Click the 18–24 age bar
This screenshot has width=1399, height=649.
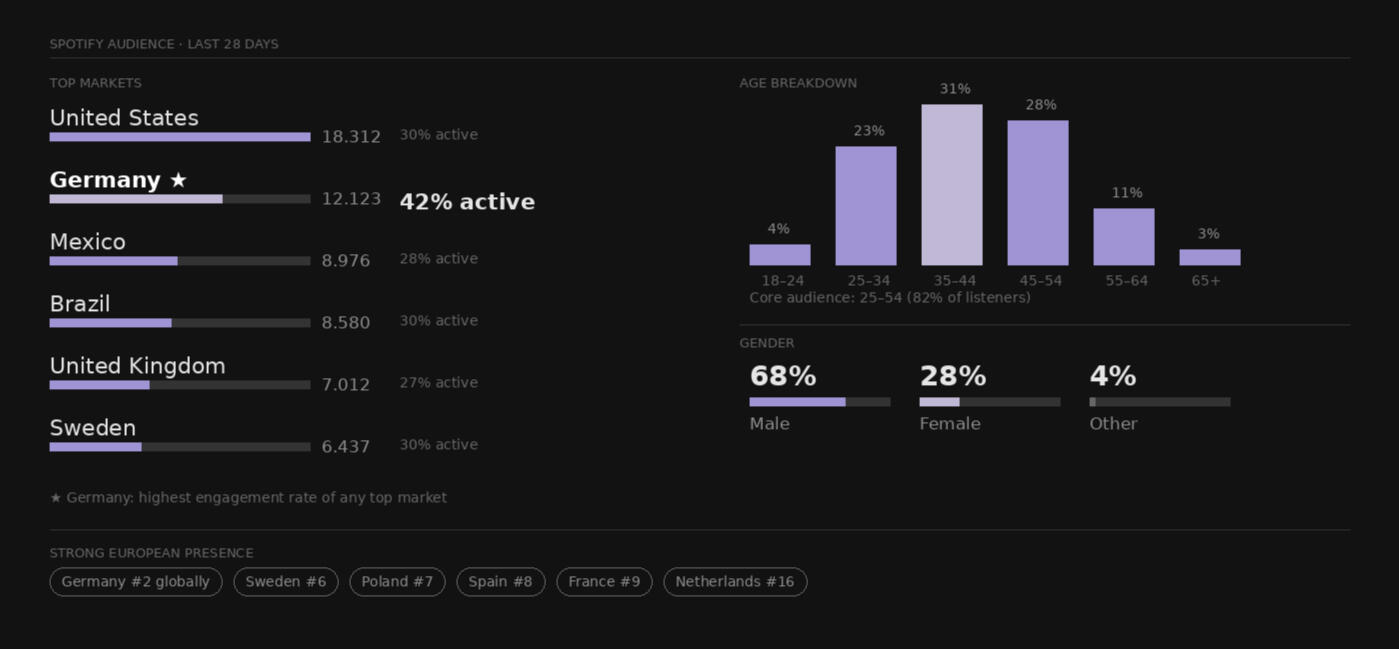[780, 255]
